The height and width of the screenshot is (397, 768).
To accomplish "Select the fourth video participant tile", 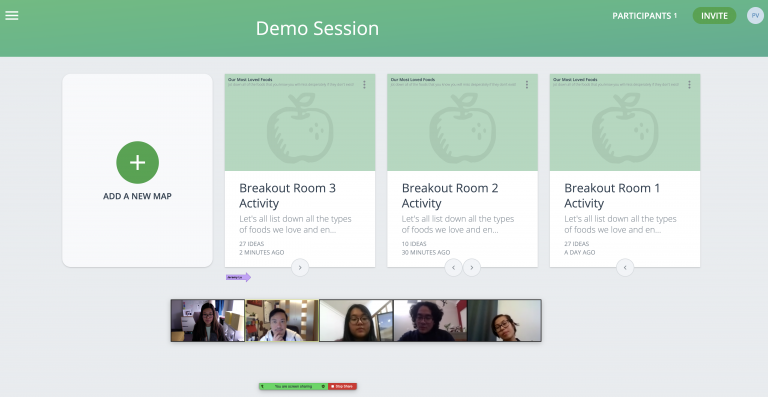I will click(431, 321).
